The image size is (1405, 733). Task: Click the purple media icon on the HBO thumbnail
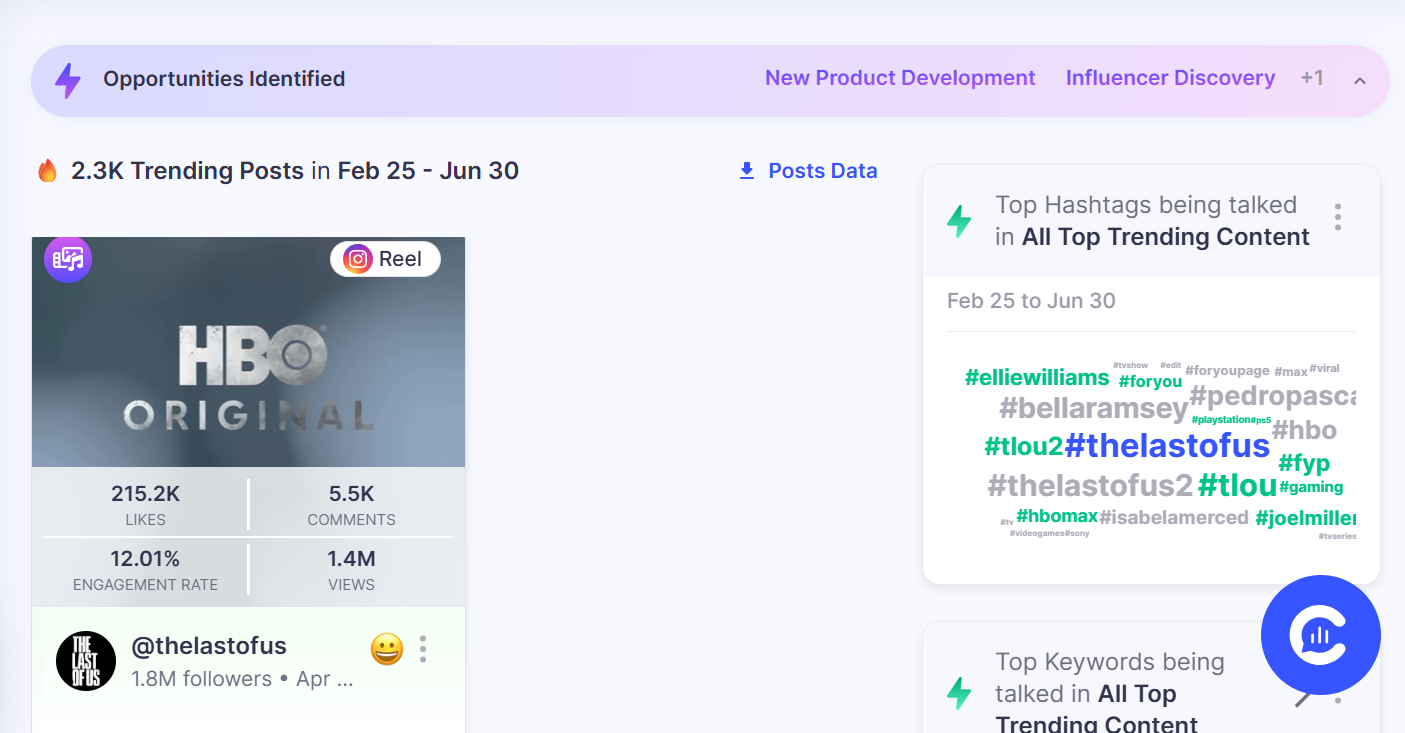click(68, 260)
